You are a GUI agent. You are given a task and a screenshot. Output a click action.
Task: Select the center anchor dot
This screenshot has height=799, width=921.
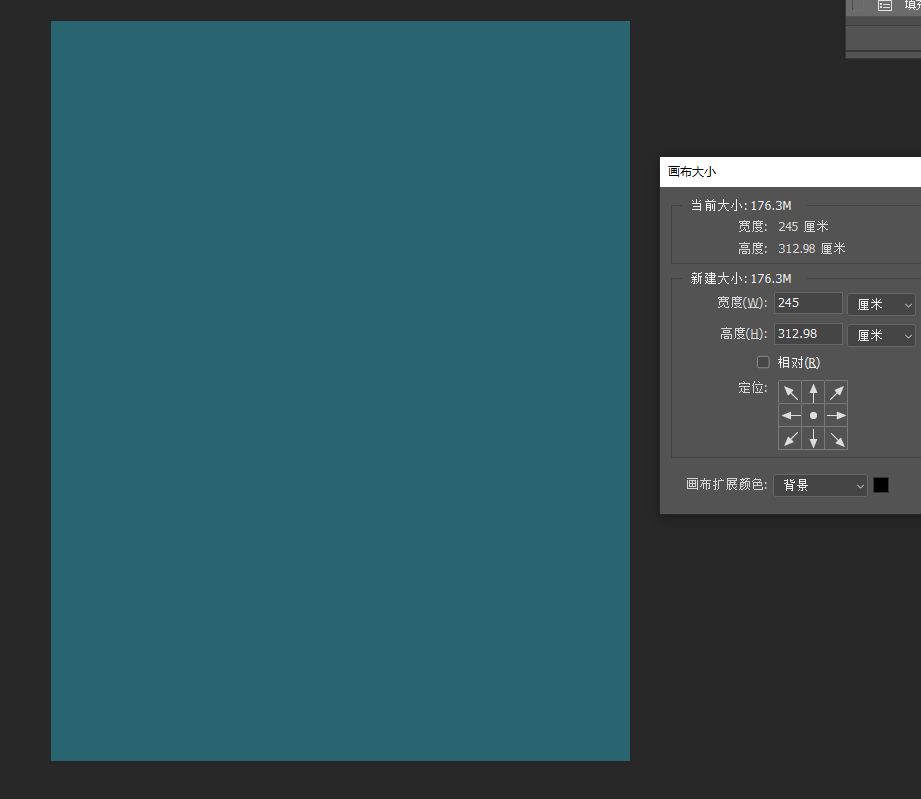tap(813, 415)
